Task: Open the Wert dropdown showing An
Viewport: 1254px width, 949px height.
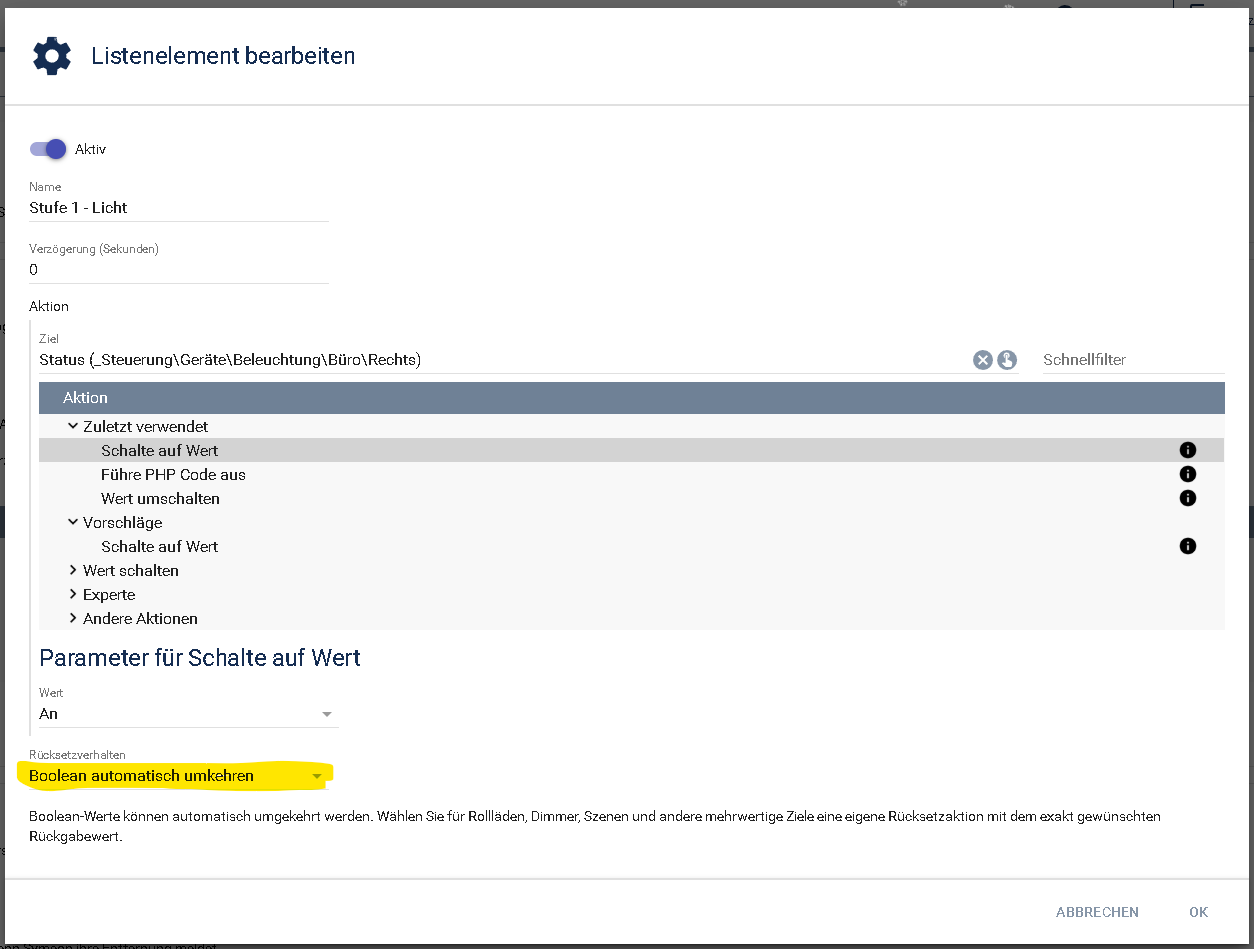Action: point(188,714)
